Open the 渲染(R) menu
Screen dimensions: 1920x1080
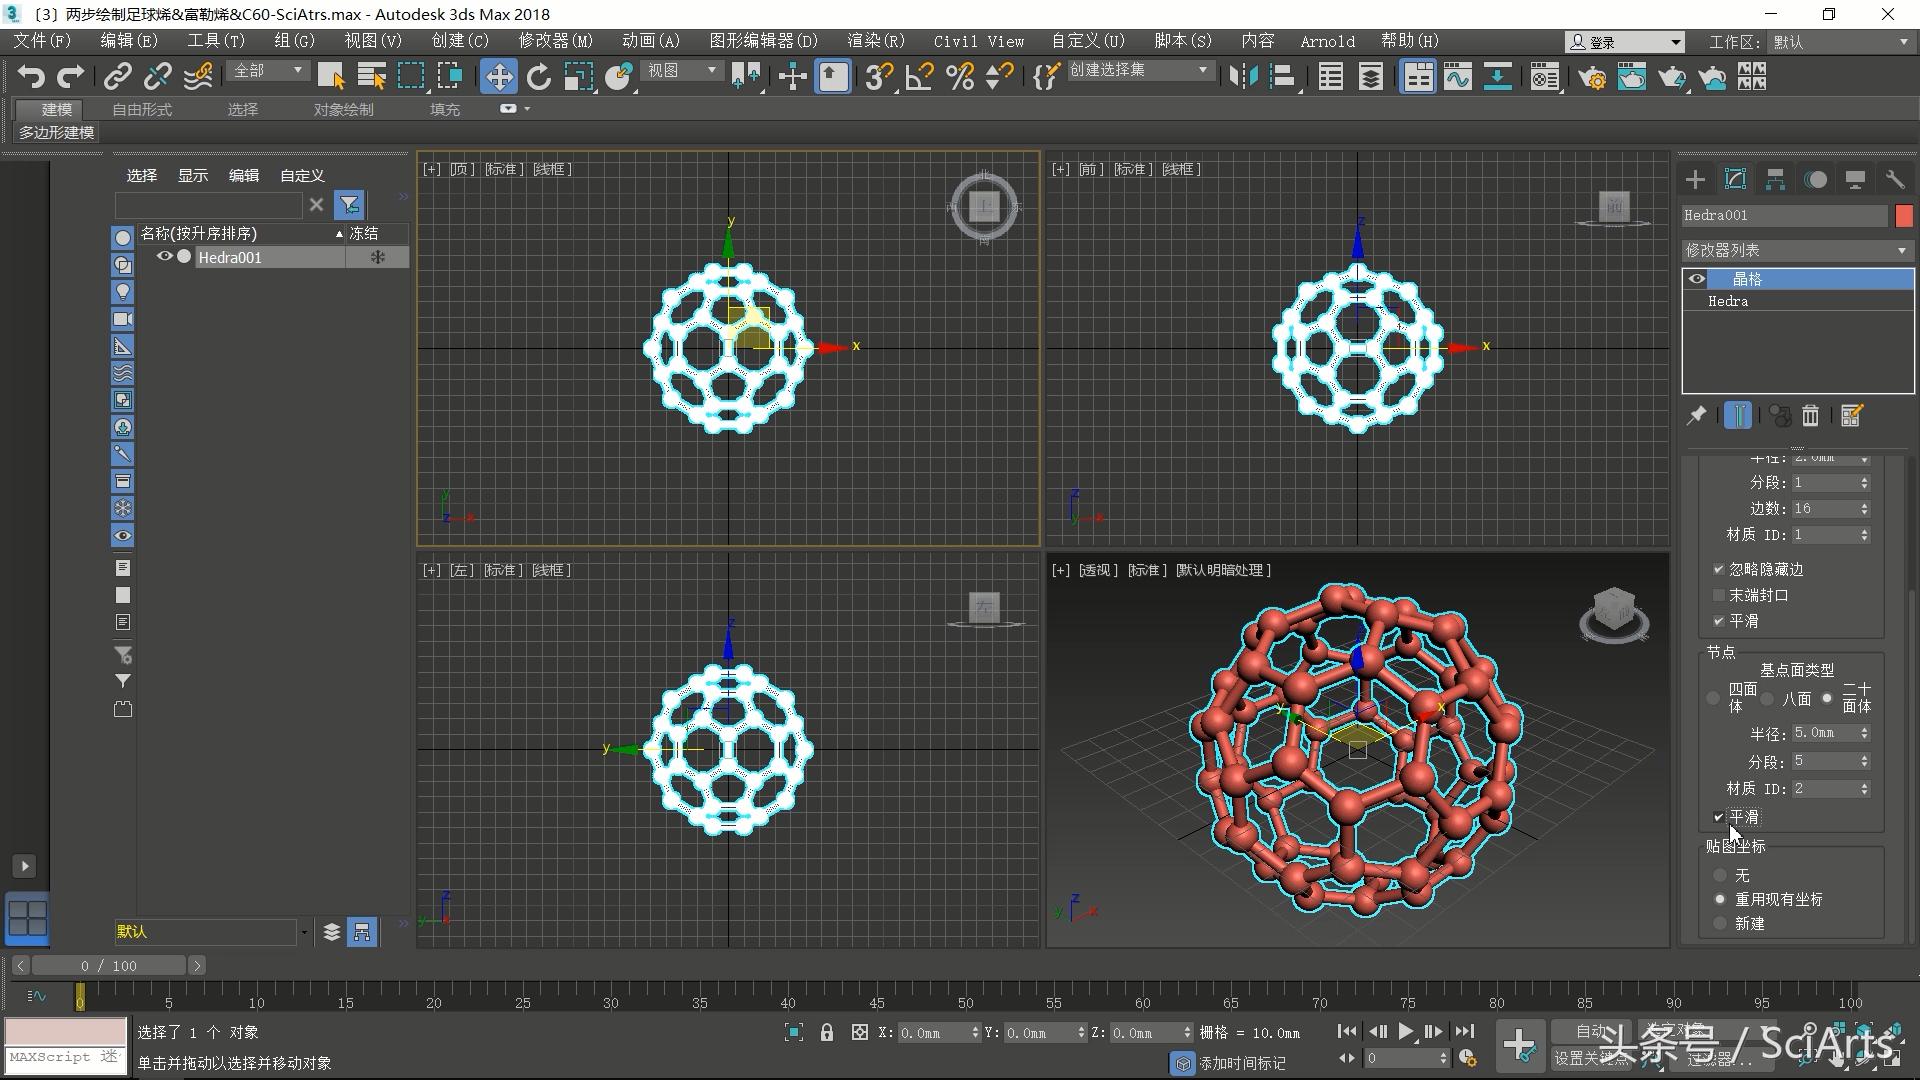point(875,41)
